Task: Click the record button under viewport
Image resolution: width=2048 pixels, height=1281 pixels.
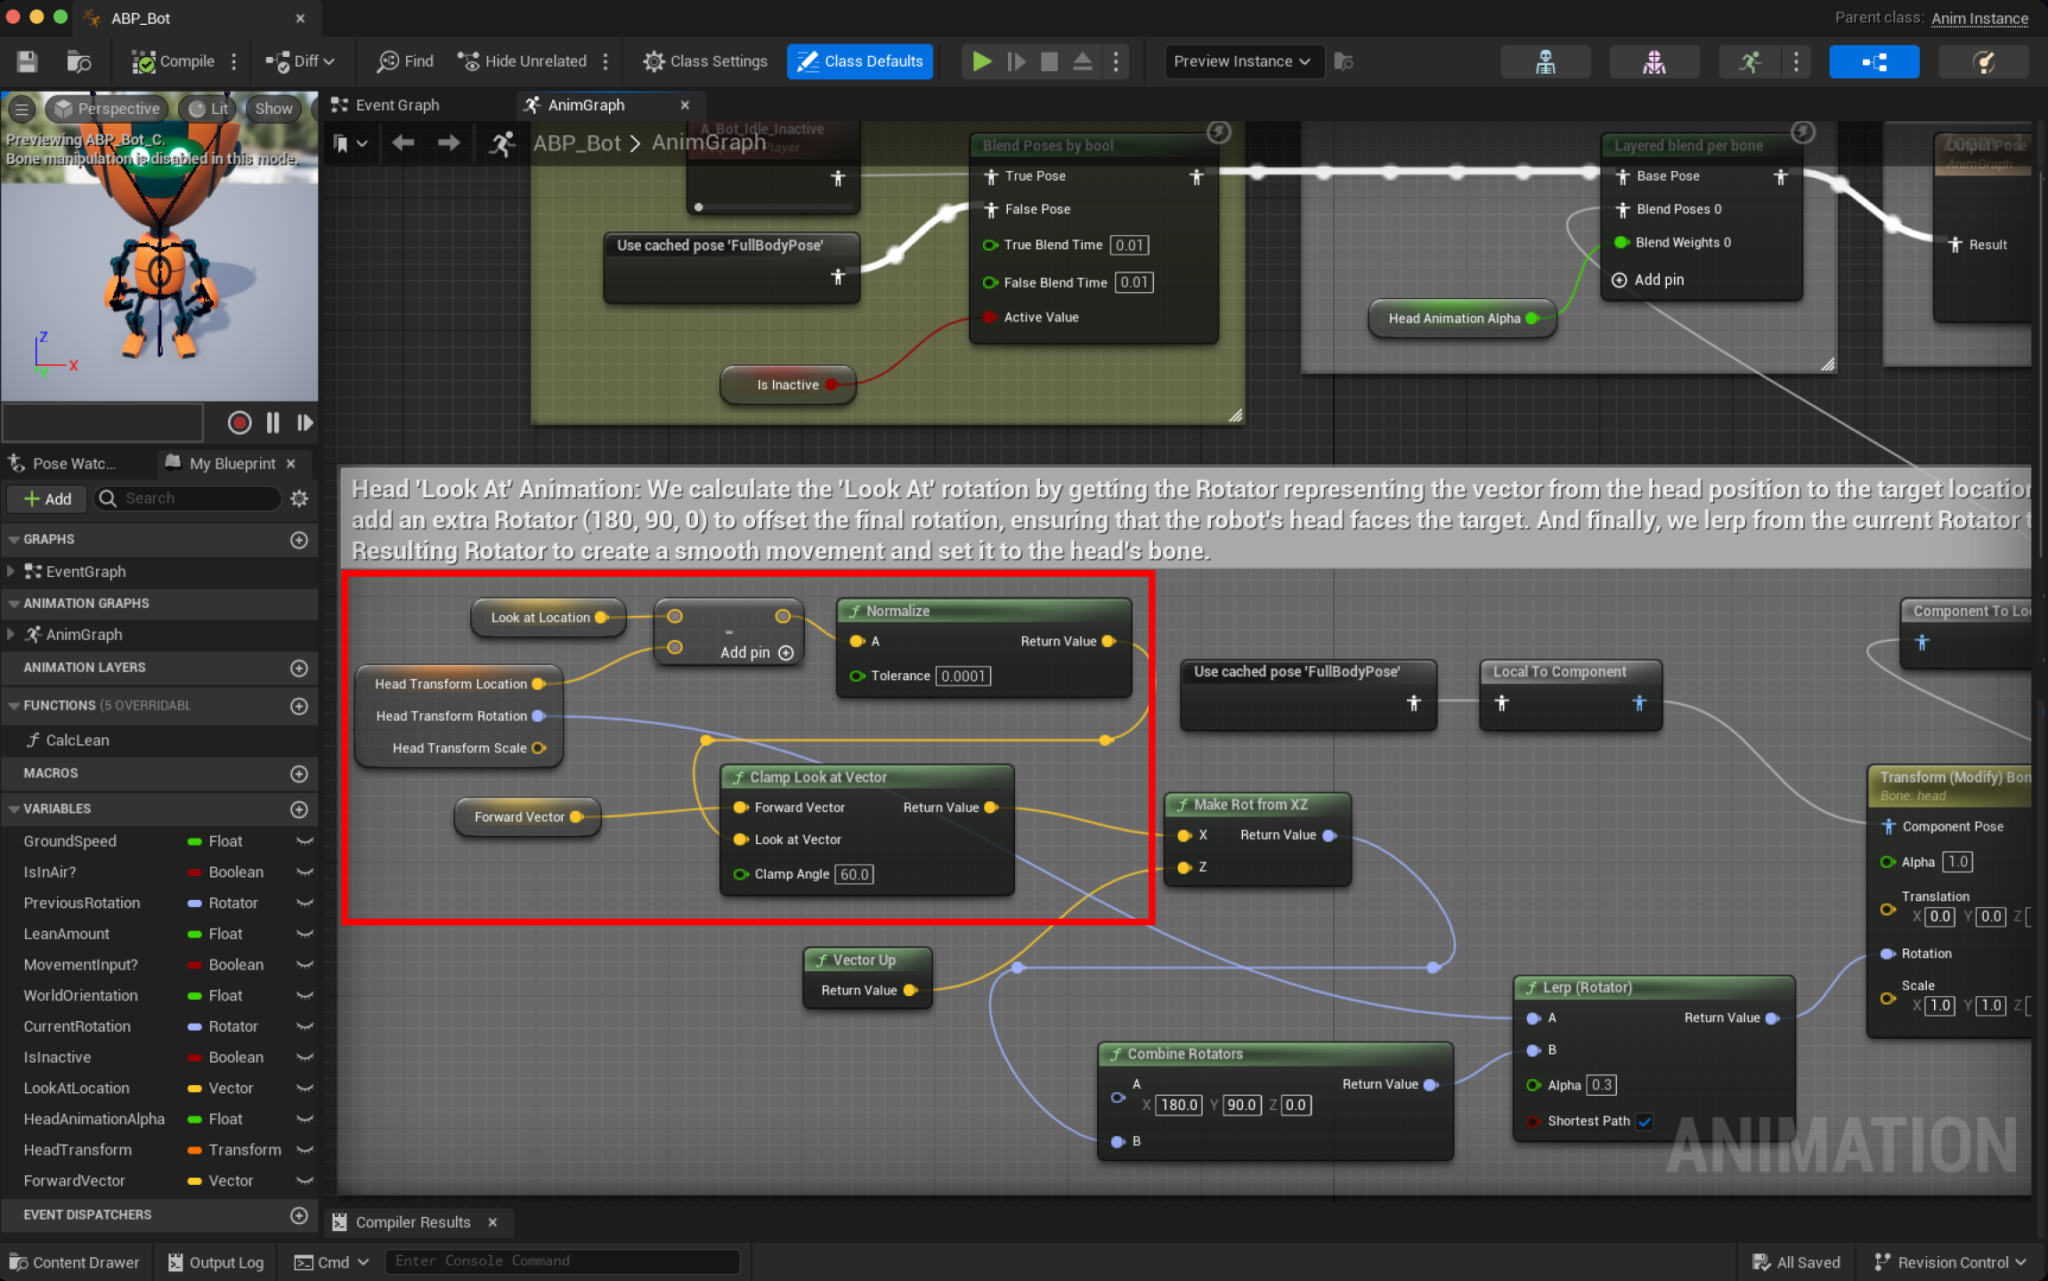Action: tap(239, 423)
